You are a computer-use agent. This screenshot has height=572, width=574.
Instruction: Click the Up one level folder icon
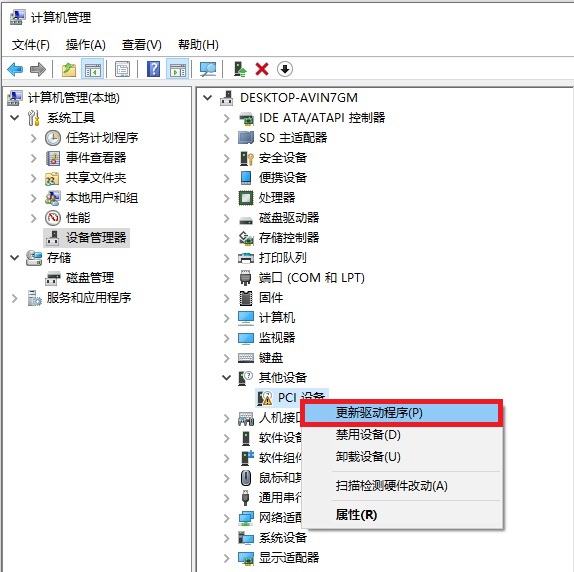click(x=68, y=69)
